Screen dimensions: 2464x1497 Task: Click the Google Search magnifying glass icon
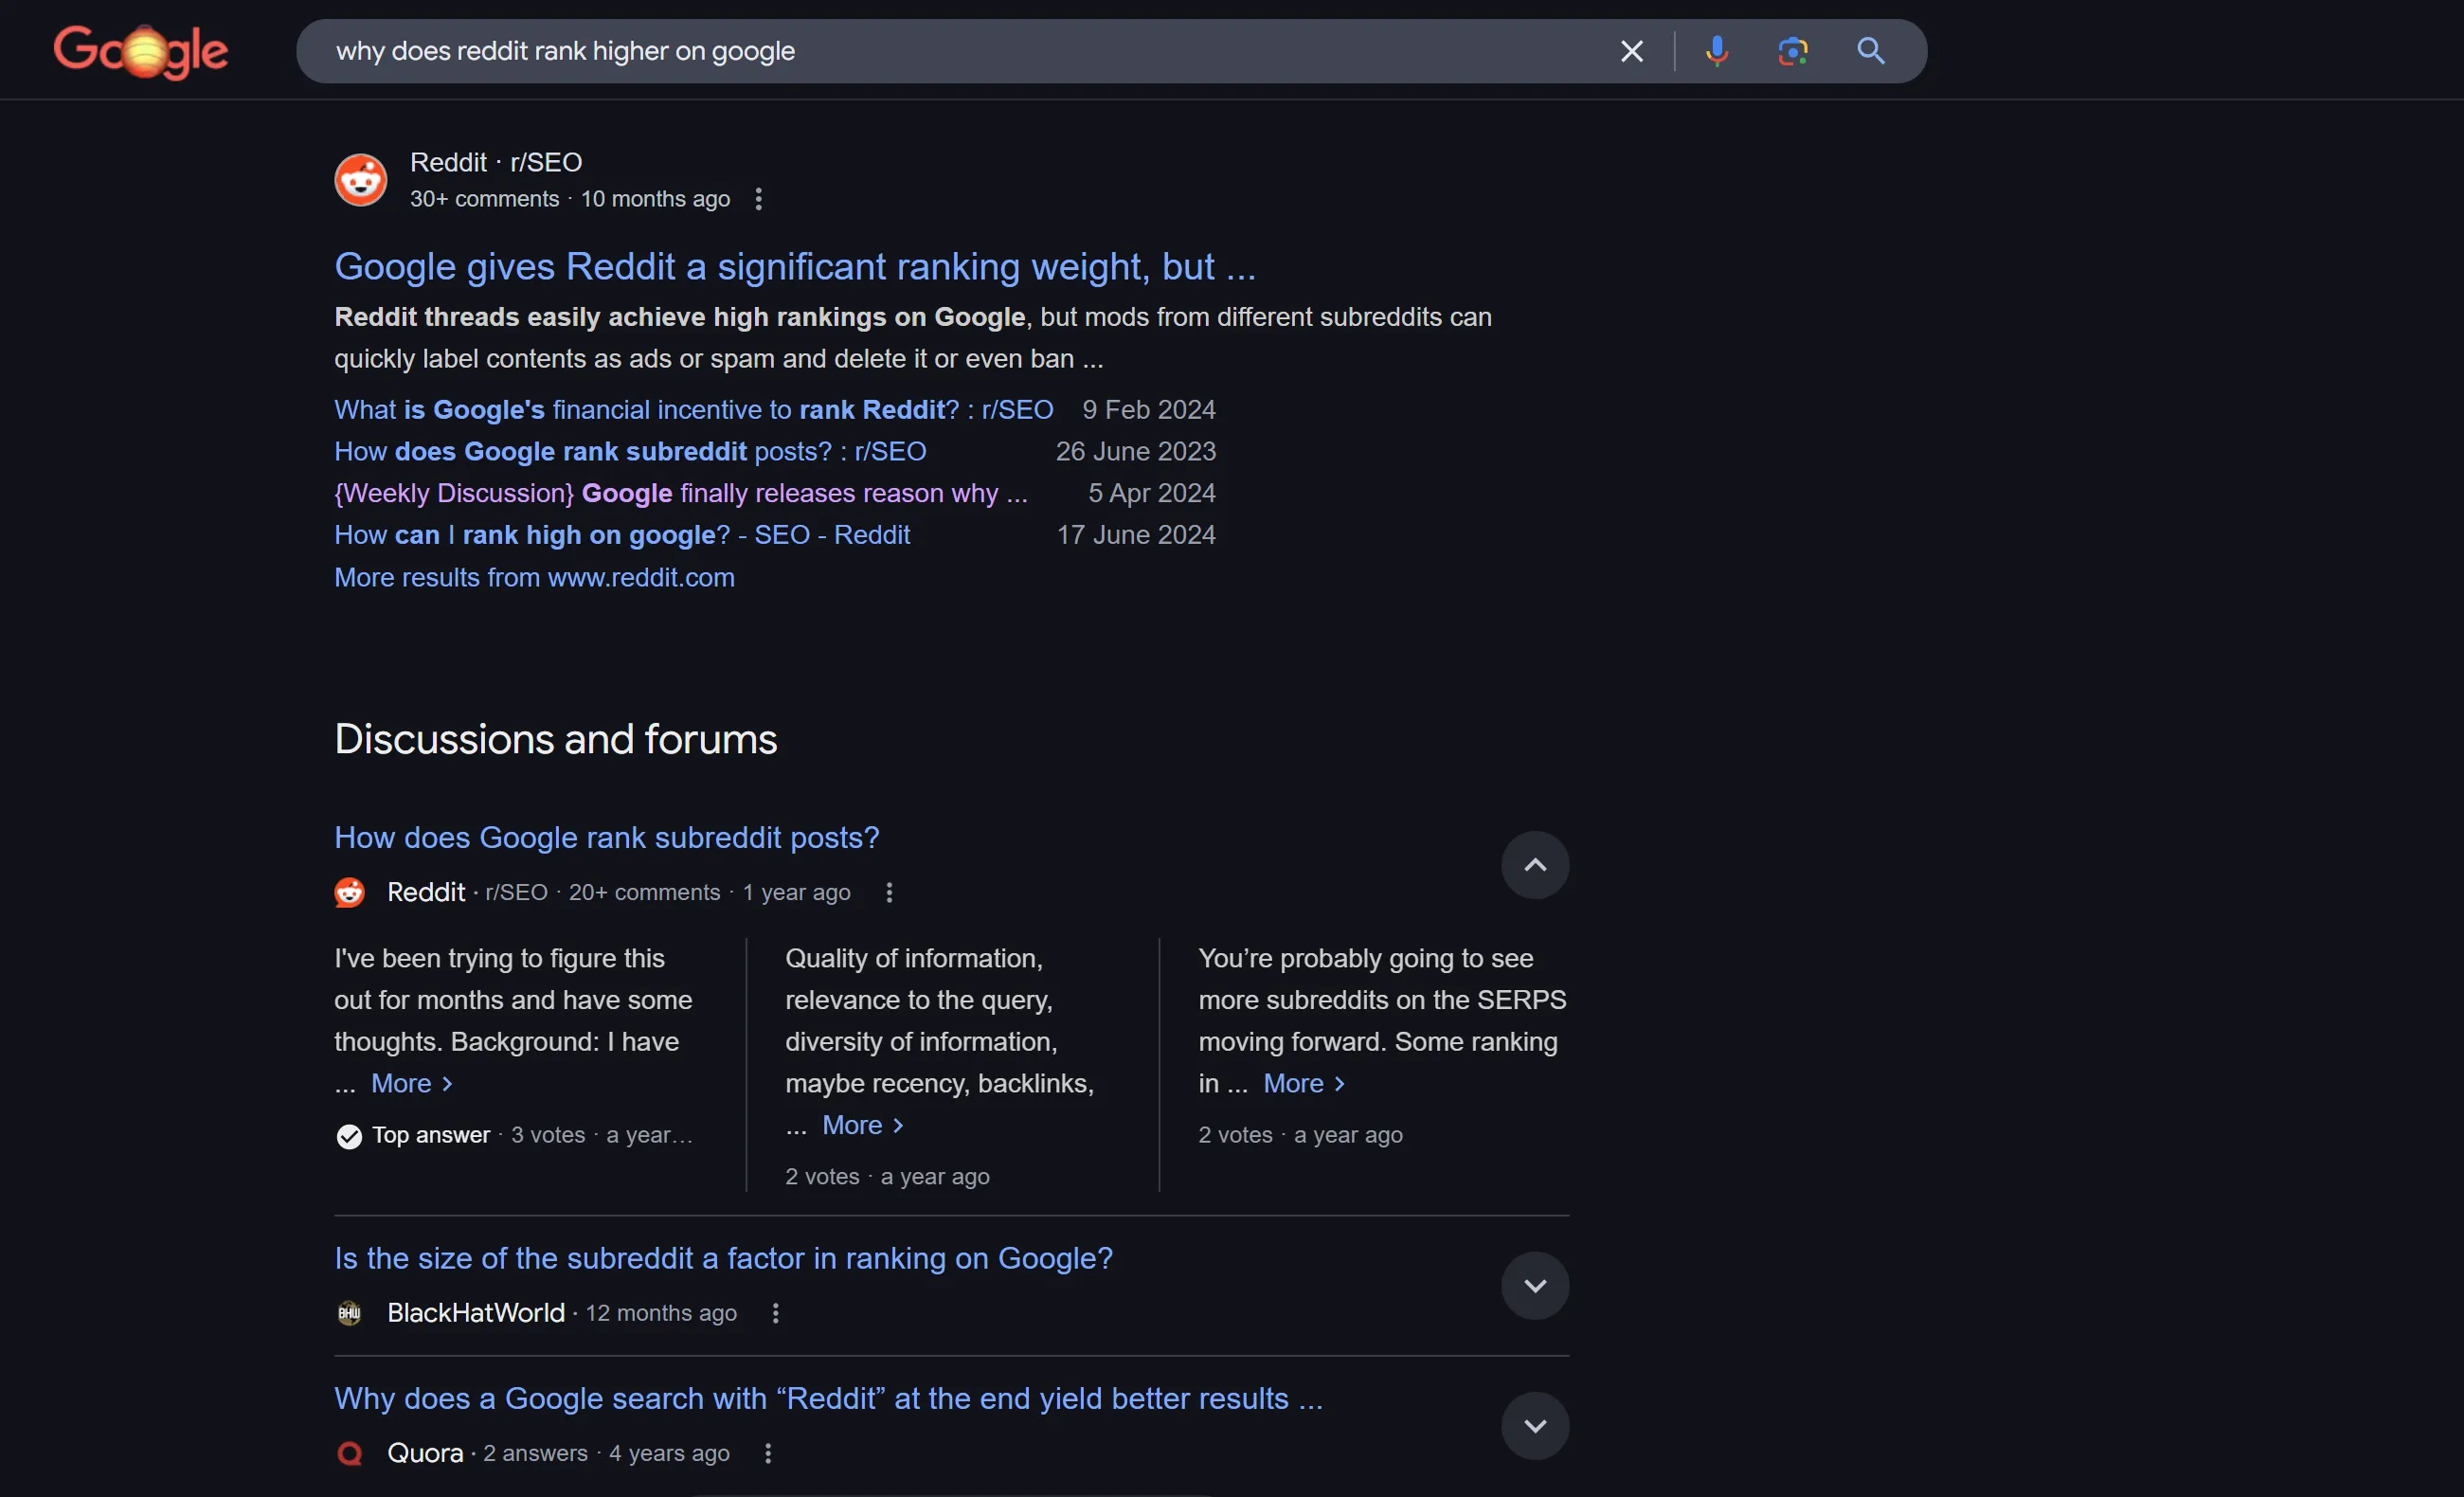tap(1873, 49)
